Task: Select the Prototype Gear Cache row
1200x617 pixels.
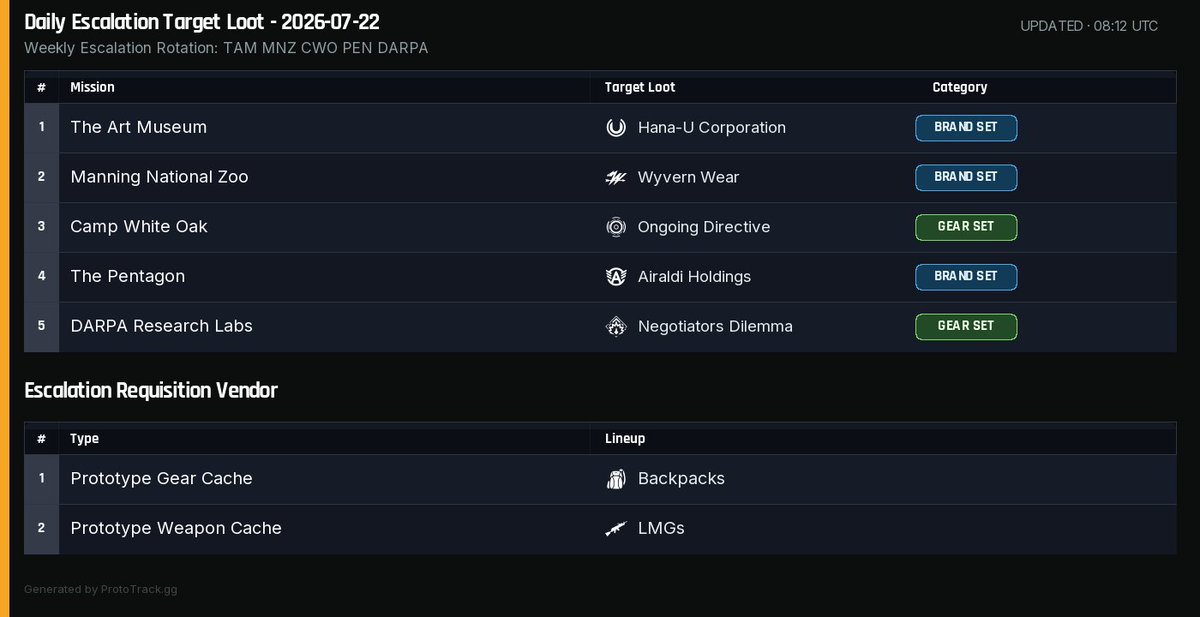Action: [x=600, y=479]
